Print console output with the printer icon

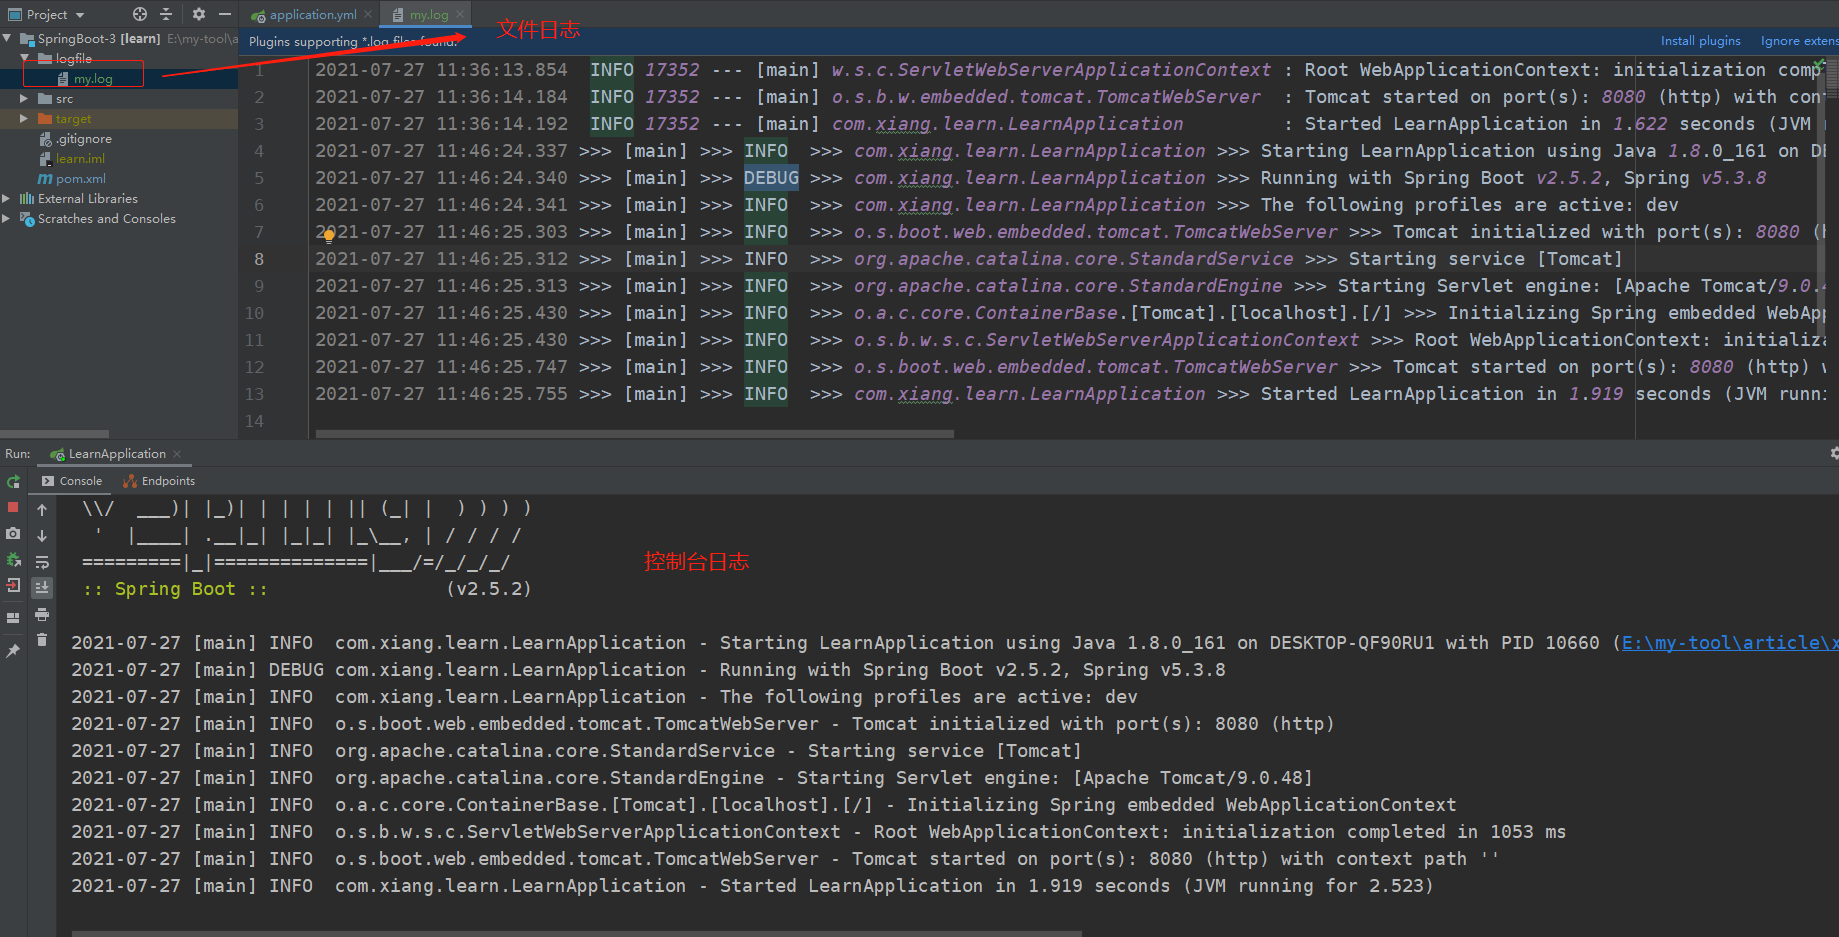click(42, 614)
